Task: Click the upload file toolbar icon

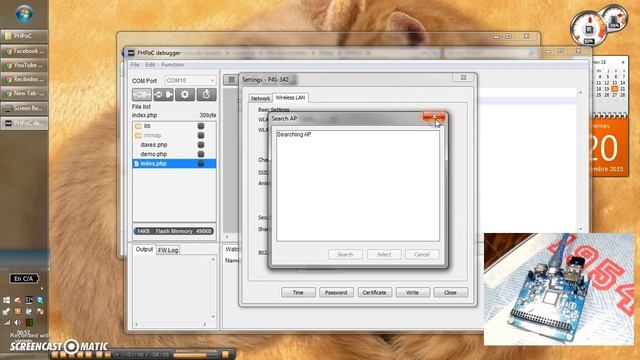Action: coord(164,95)
